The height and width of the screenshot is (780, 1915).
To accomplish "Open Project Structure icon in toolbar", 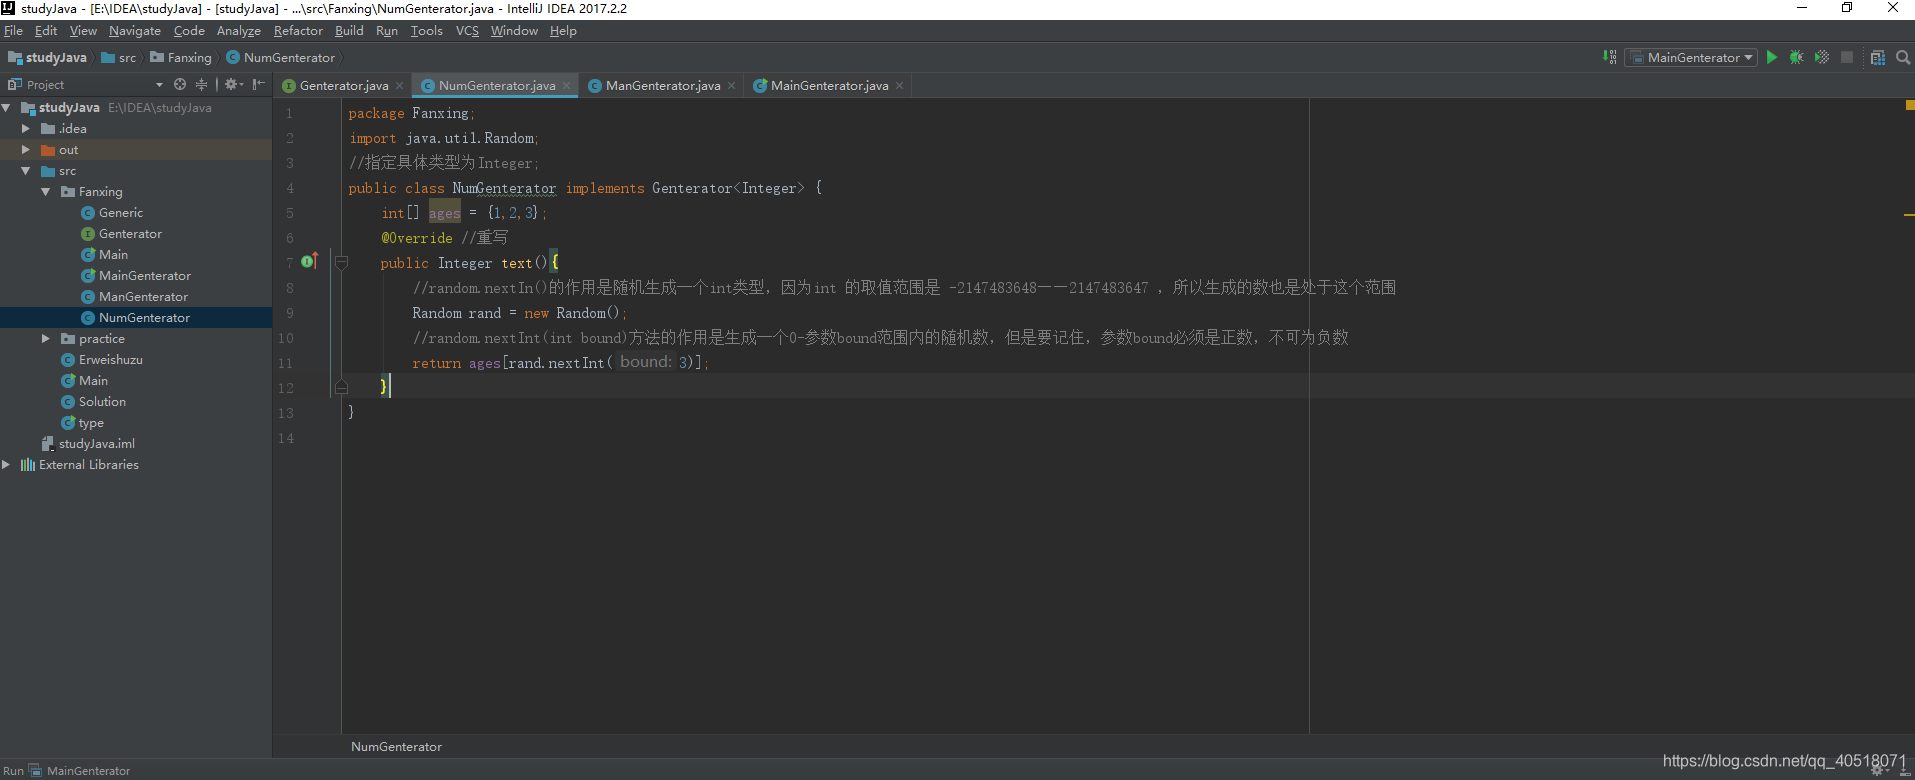I will [1878, 57].
